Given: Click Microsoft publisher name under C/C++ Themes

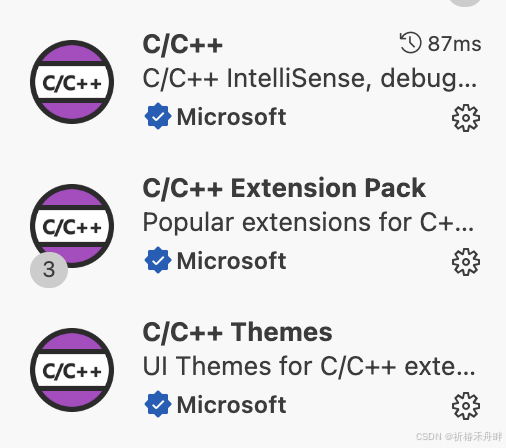Looking at the screenshot, I should pos(231,405).
